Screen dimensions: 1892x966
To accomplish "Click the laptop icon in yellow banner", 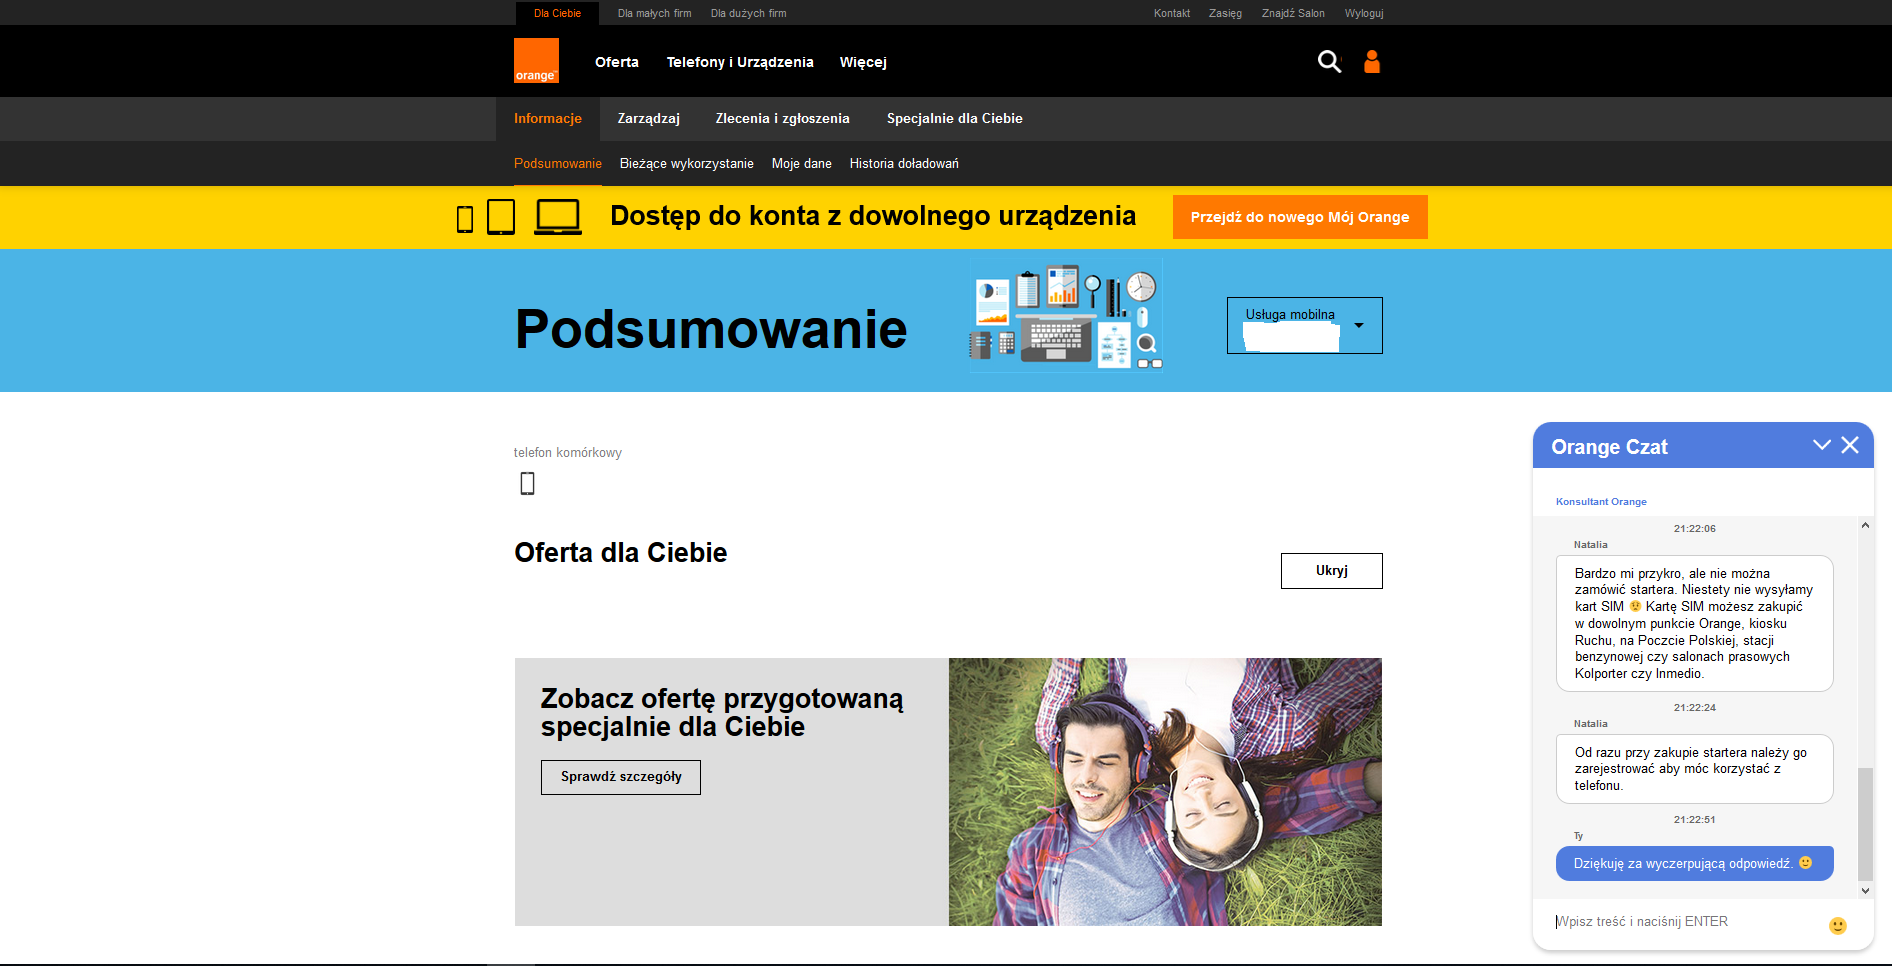I will 557,217.
